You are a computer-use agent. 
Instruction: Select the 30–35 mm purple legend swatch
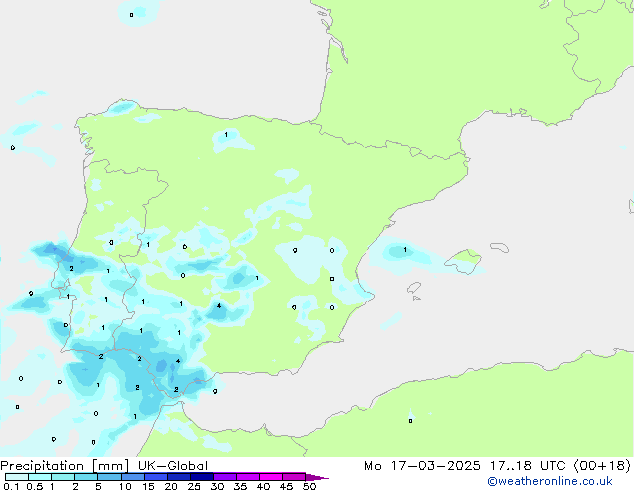tap(224, 477)
